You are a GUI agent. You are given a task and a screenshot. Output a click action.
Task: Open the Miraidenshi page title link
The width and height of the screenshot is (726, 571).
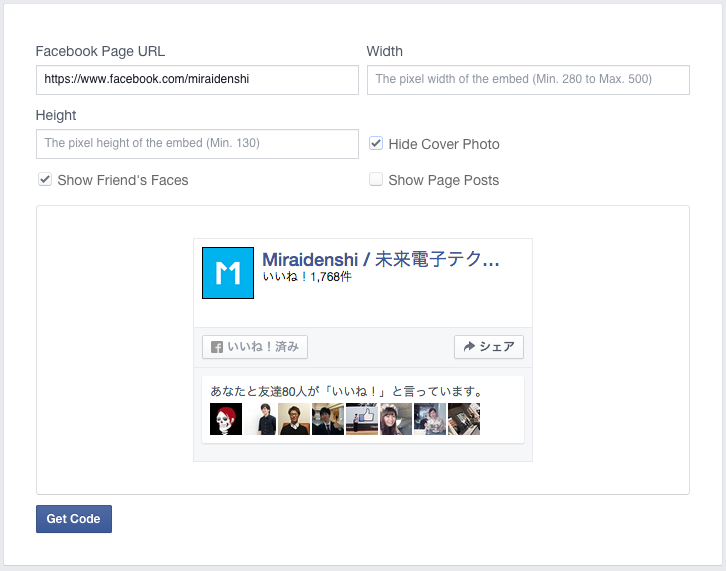point(381,259)
